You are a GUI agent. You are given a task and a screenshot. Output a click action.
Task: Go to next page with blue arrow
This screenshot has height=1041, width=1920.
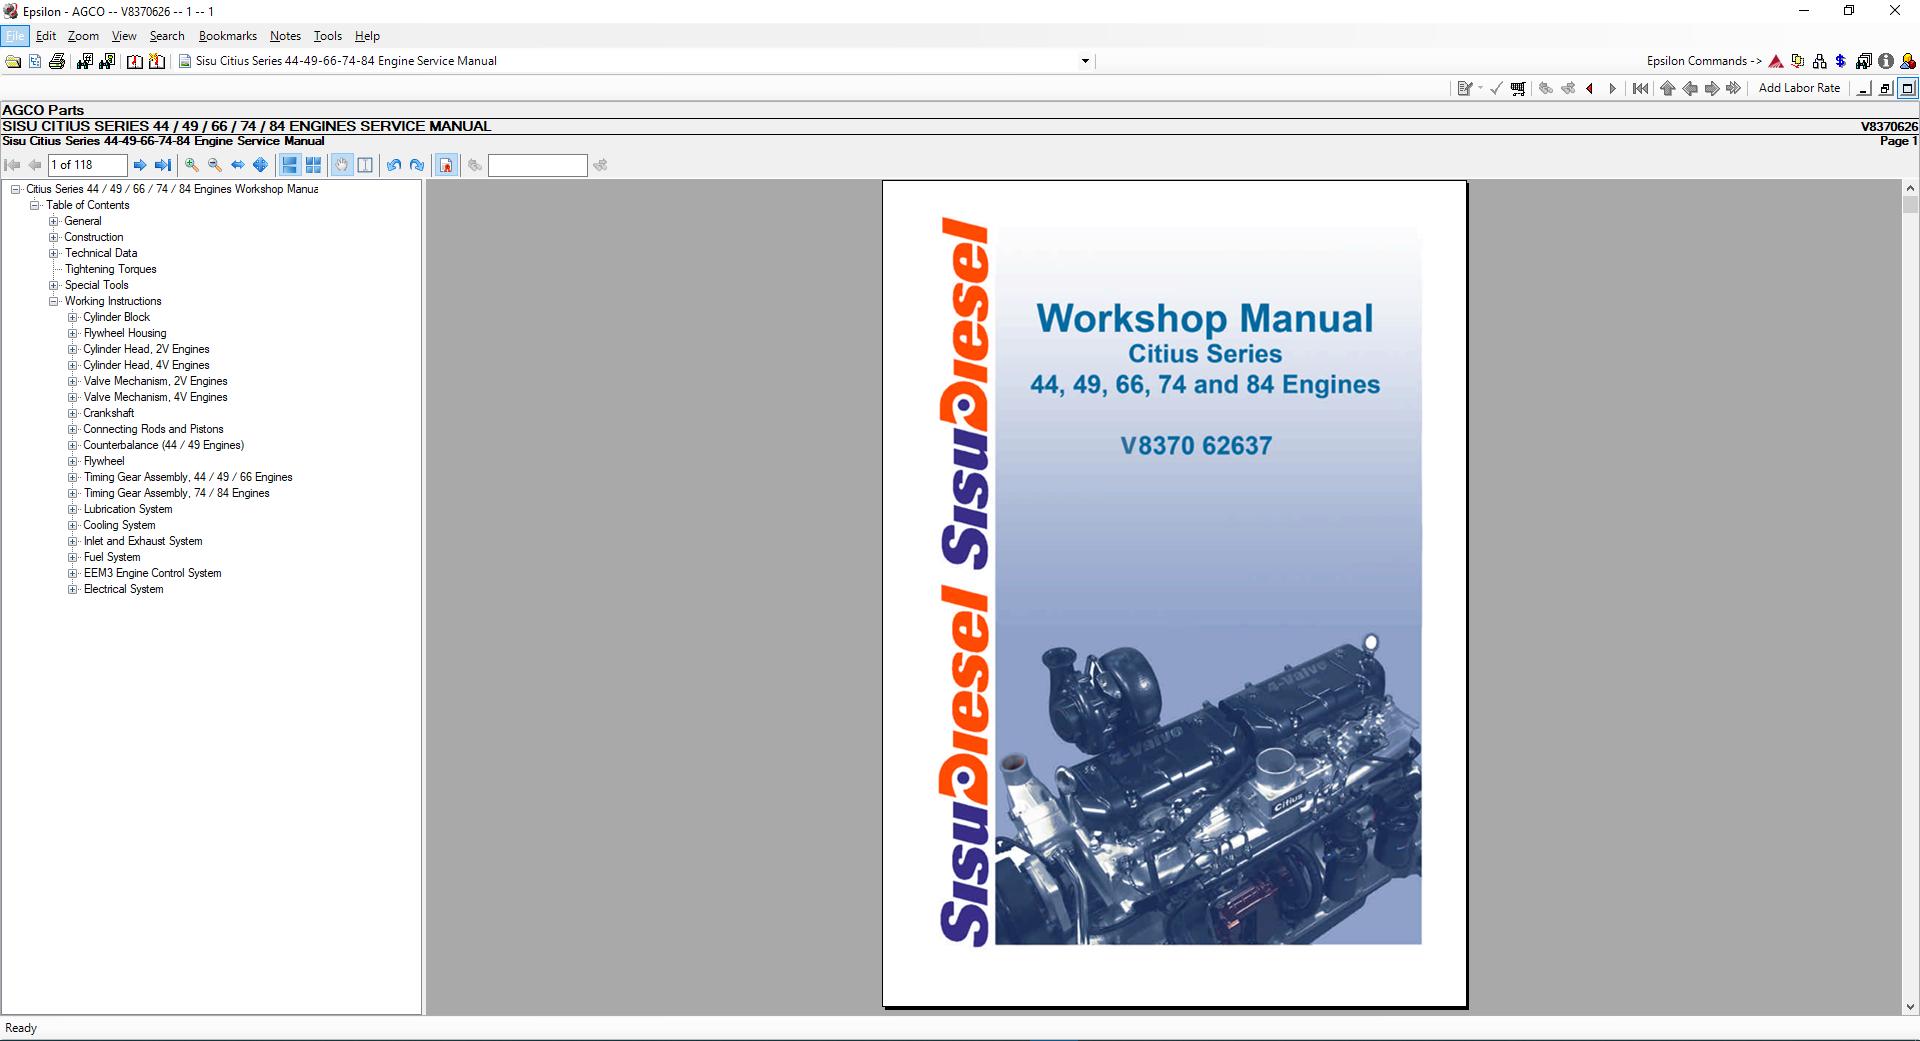tap(140, 165)
